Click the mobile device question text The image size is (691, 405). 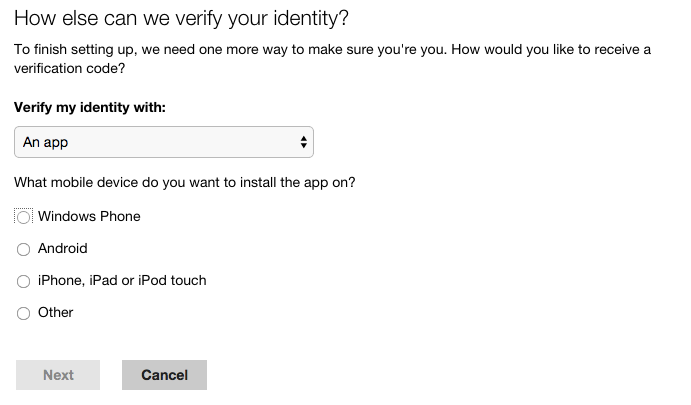184,183
